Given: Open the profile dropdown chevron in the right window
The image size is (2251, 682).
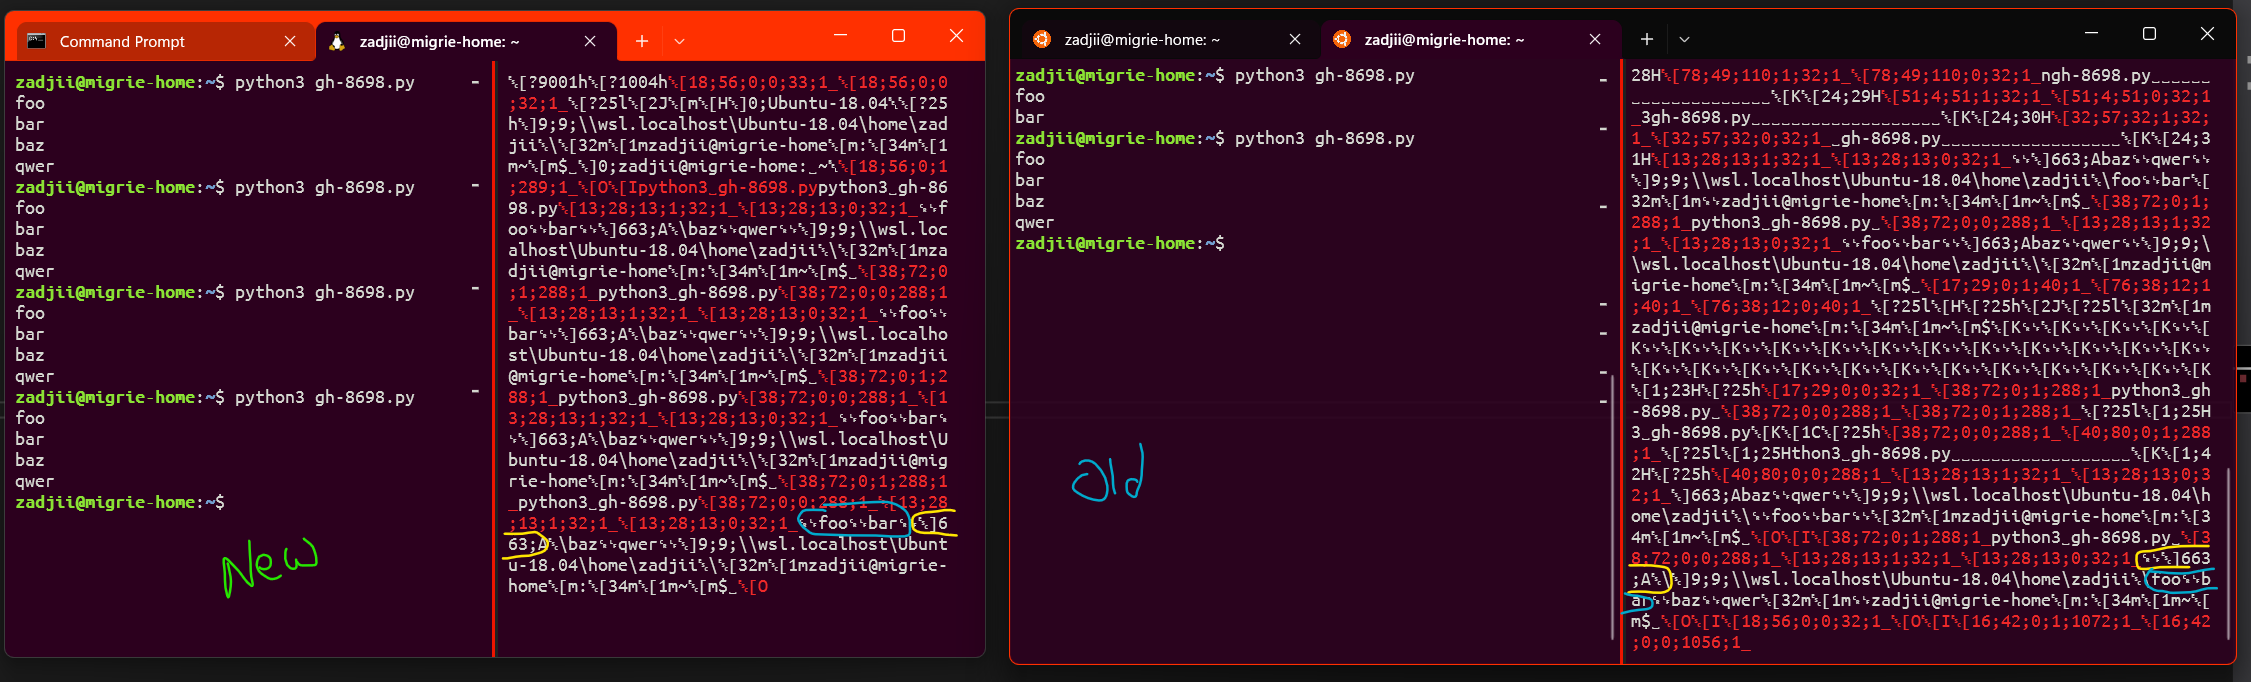Looking at the screenshot, I should click(1685, 39).
